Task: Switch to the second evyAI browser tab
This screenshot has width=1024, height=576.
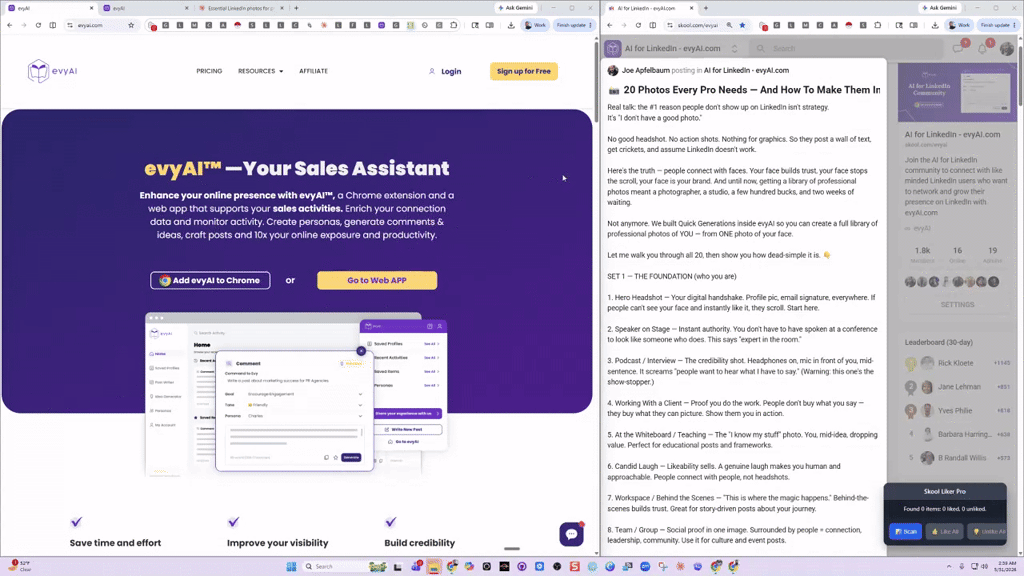Action: [x=145, y=8]
